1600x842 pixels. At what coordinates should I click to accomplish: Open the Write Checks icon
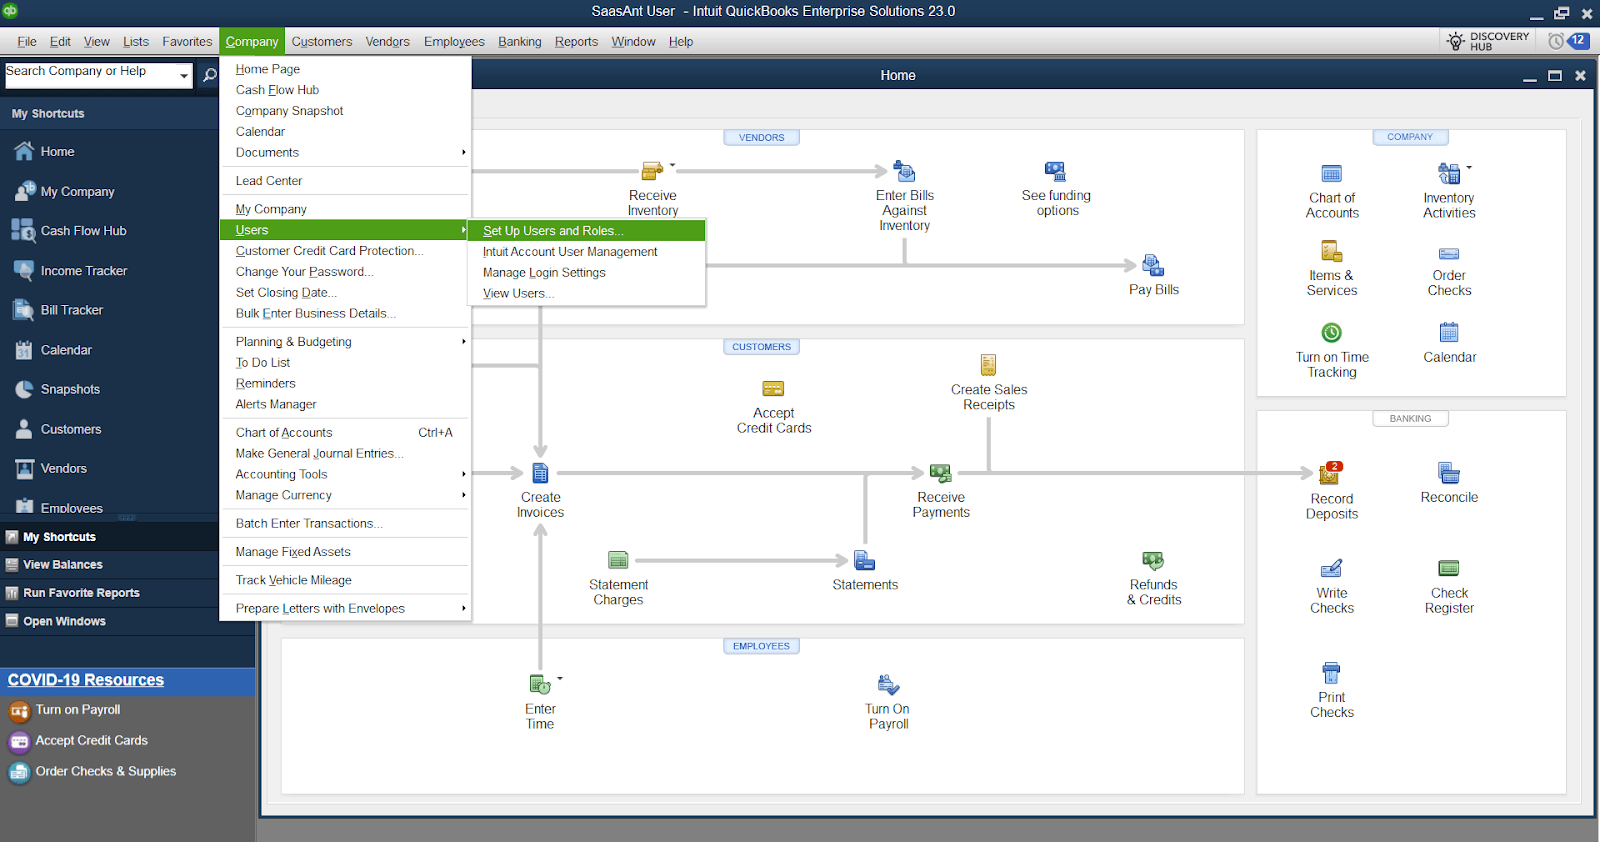[x=1332, y=568]
